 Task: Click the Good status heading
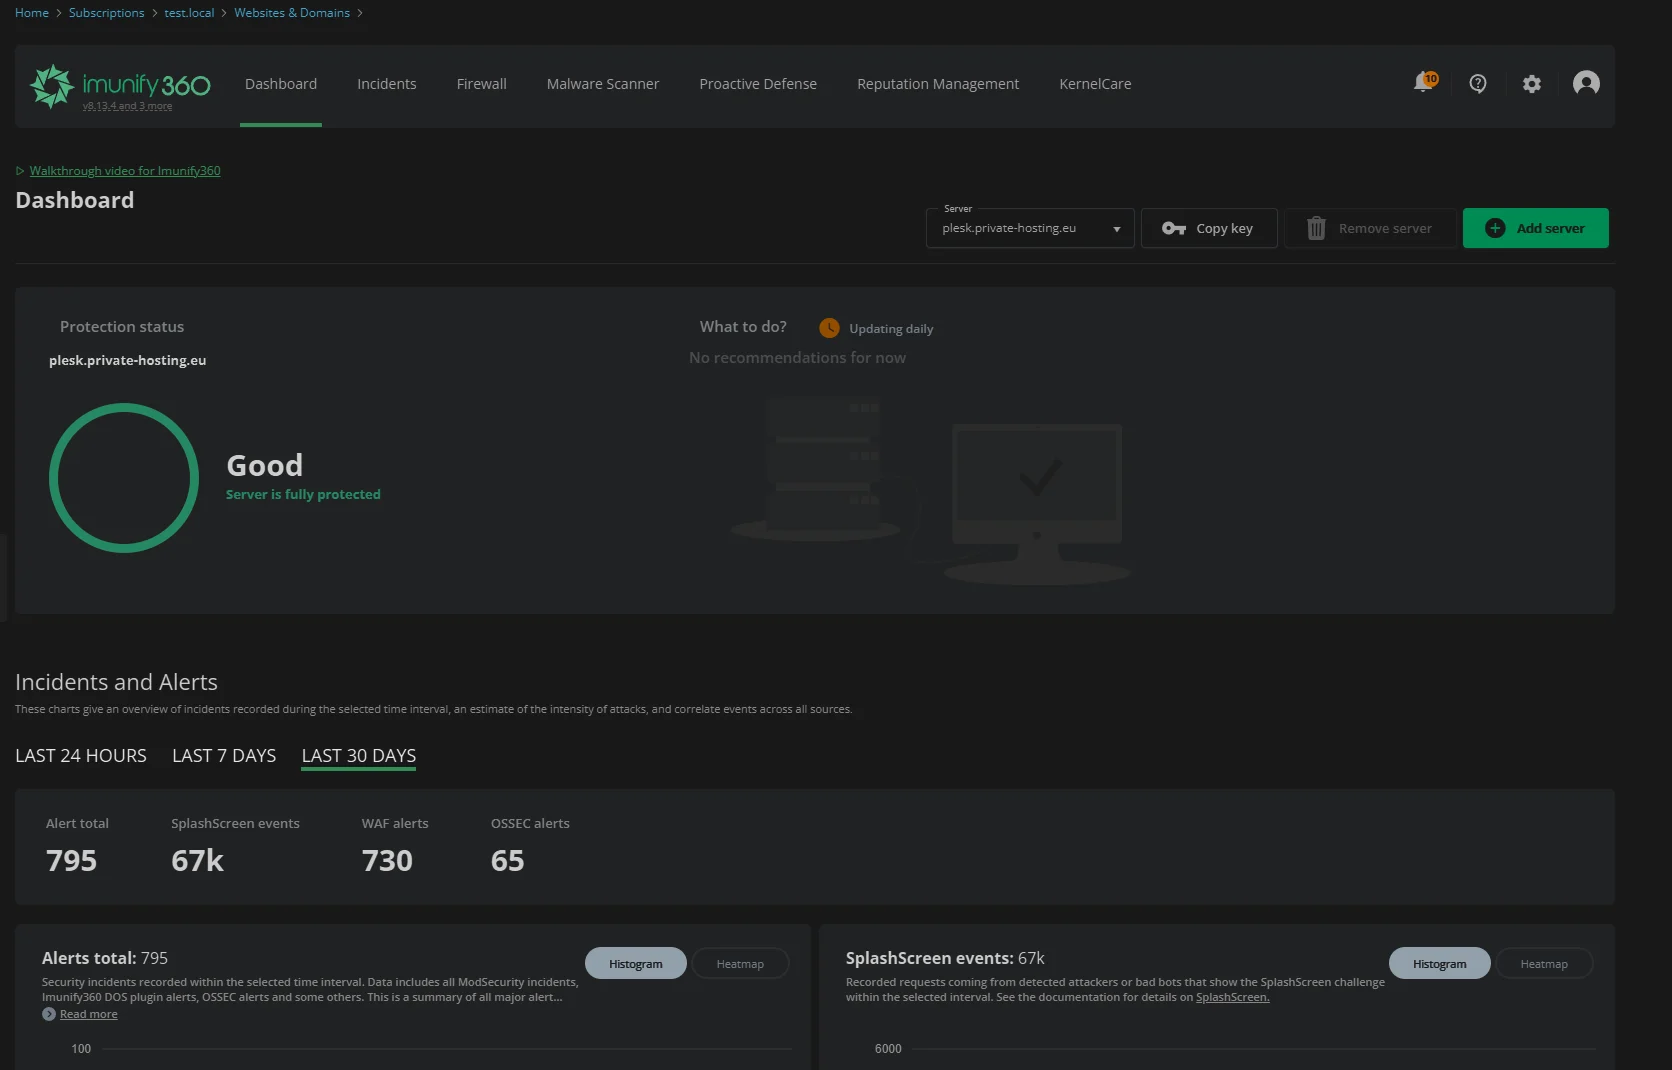click(x=265, y=466)
